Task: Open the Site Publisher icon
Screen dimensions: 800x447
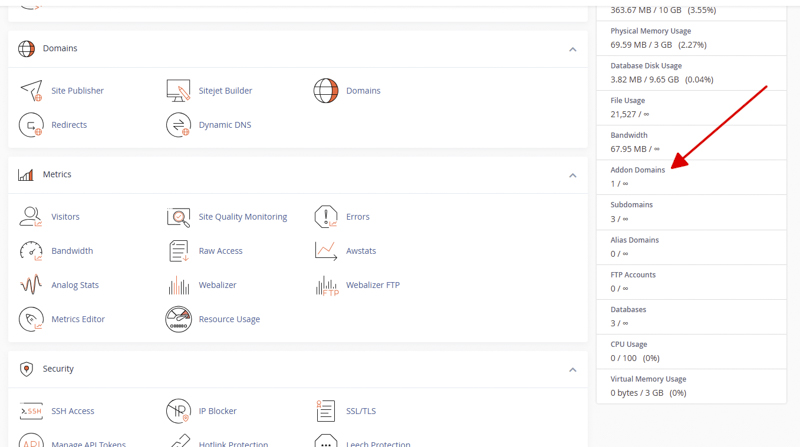Action: point(31,90)
